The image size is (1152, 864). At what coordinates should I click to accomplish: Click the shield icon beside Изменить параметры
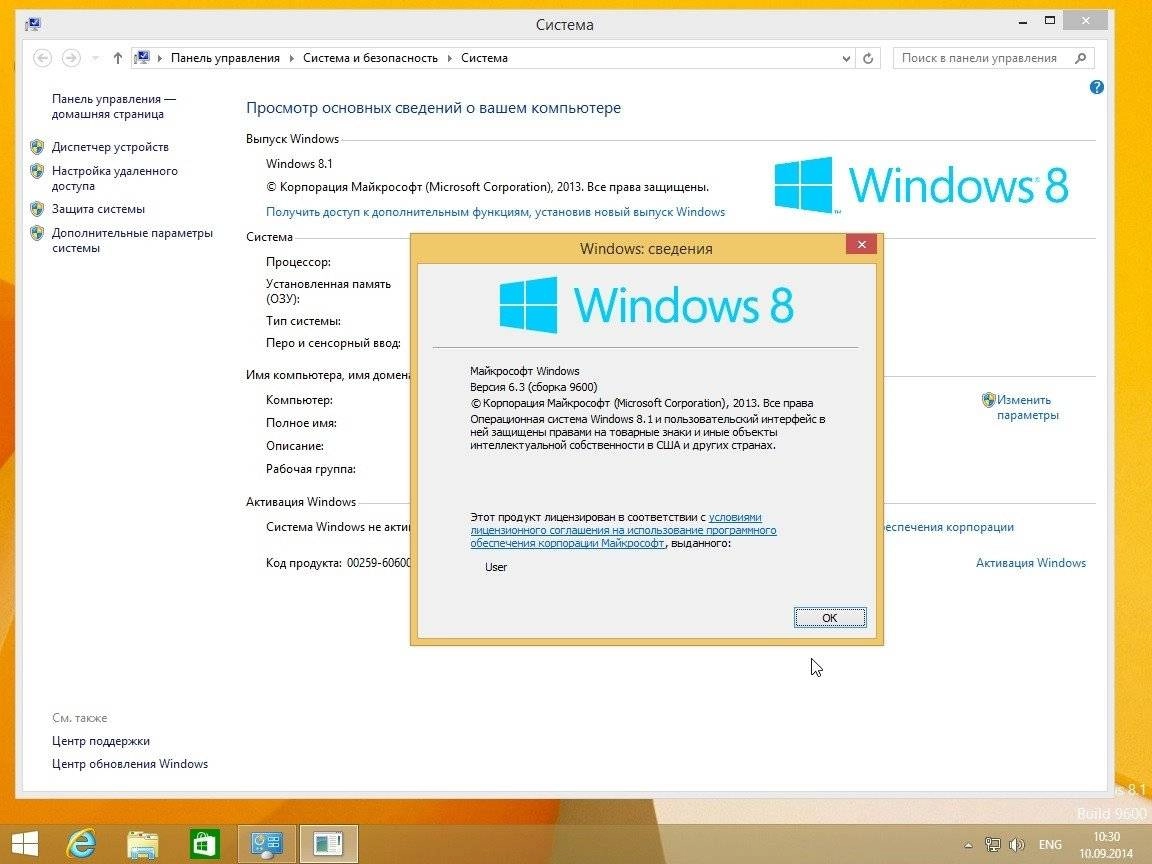988,400
